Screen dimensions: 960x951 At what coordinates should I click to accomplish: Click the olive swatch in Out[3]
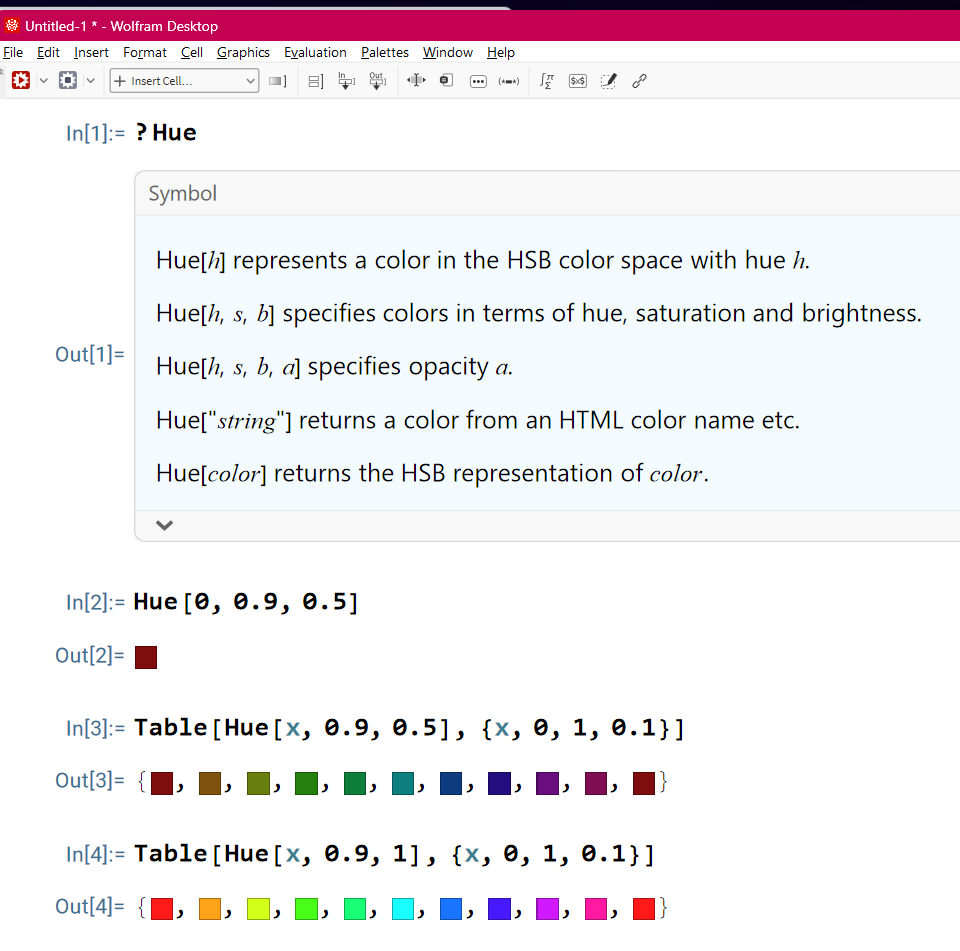pyautogui.click(x=258, y=783)
